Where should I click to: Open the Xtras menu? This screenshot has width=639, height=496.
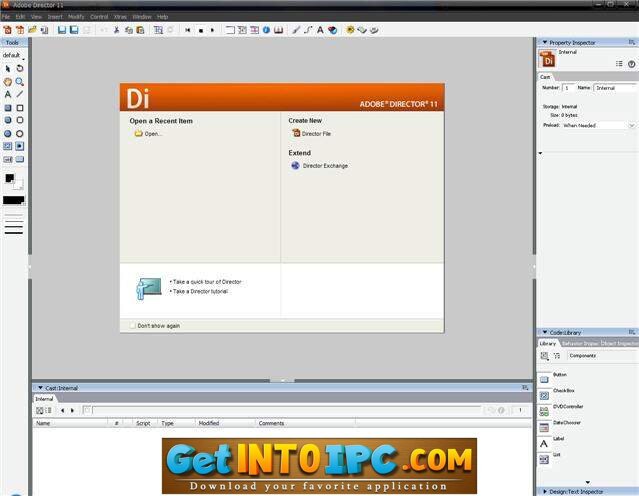pyautogui.click(x=120, y=17)
